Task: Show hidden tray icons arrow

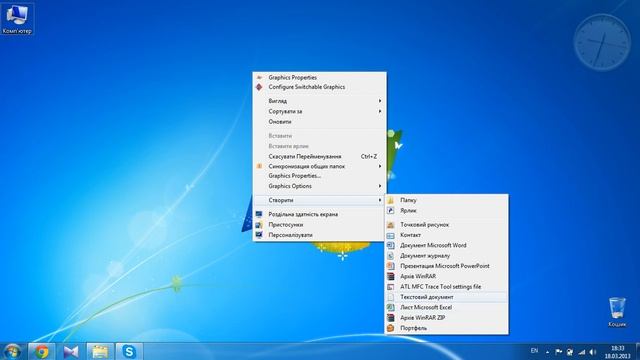Action: click(x=547, y=352)
